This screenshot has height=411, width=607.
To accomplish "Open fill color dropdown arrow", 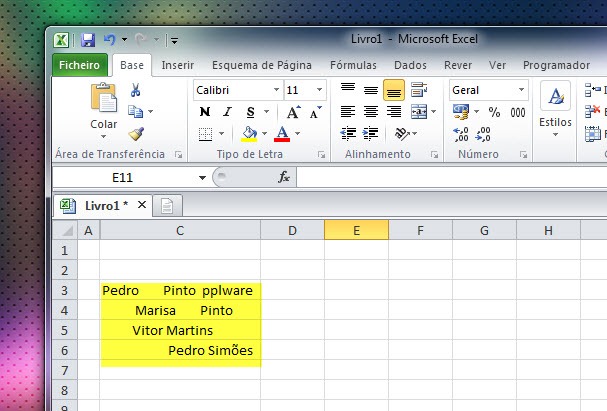I will tap(264, 134).
